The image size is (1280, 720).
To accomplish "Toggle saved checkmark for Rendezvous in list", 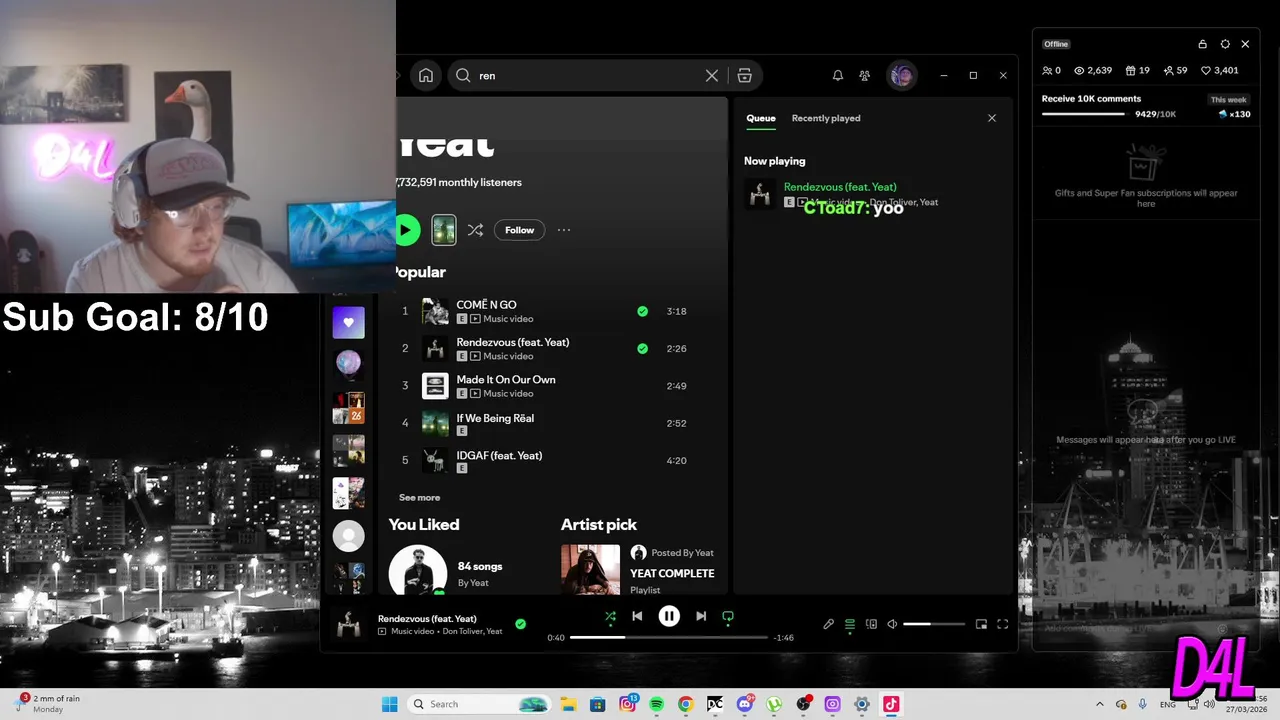I will (642, 349).
